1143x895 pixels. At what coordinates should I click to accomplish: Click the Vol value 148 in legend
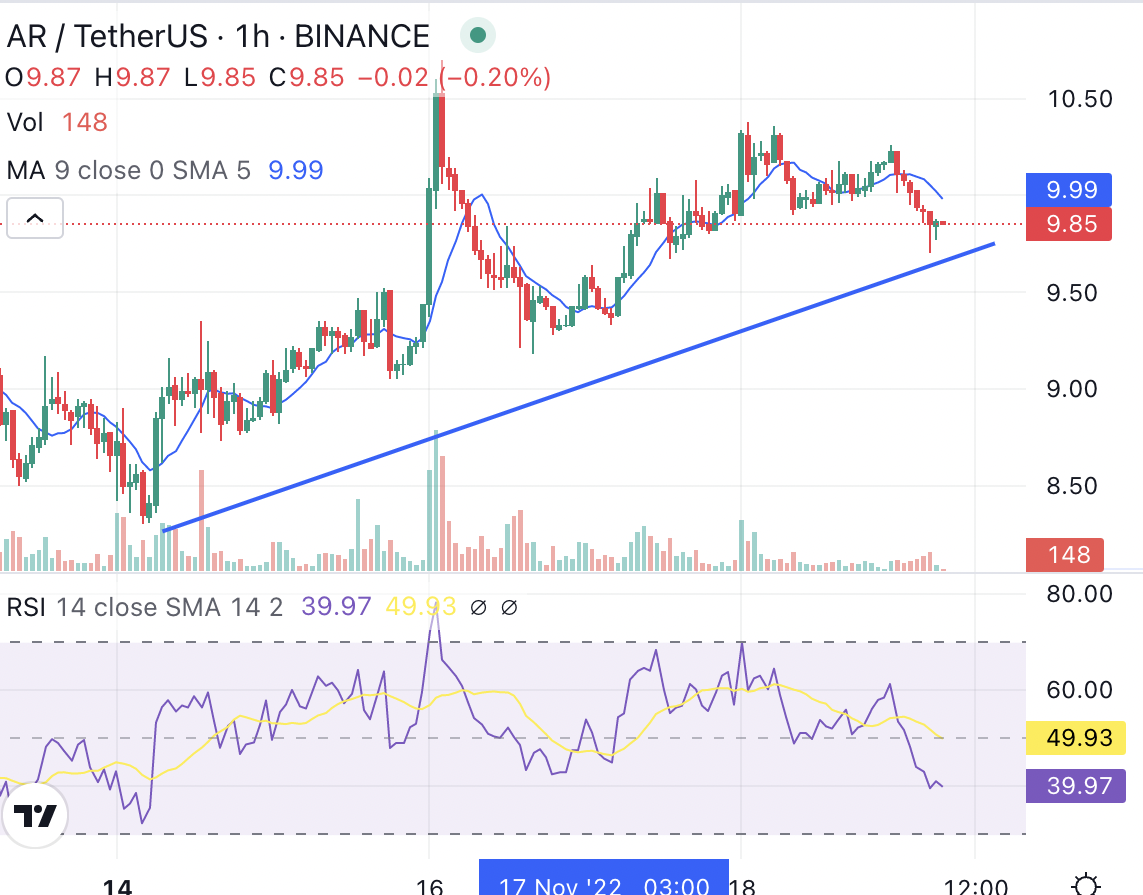coord(85,122)
